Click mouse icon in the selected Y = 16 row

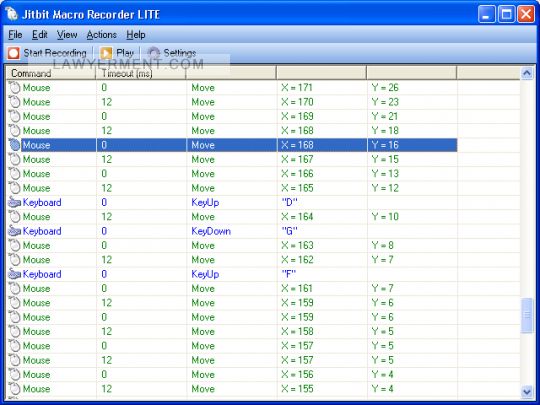[x=14, y=145]
